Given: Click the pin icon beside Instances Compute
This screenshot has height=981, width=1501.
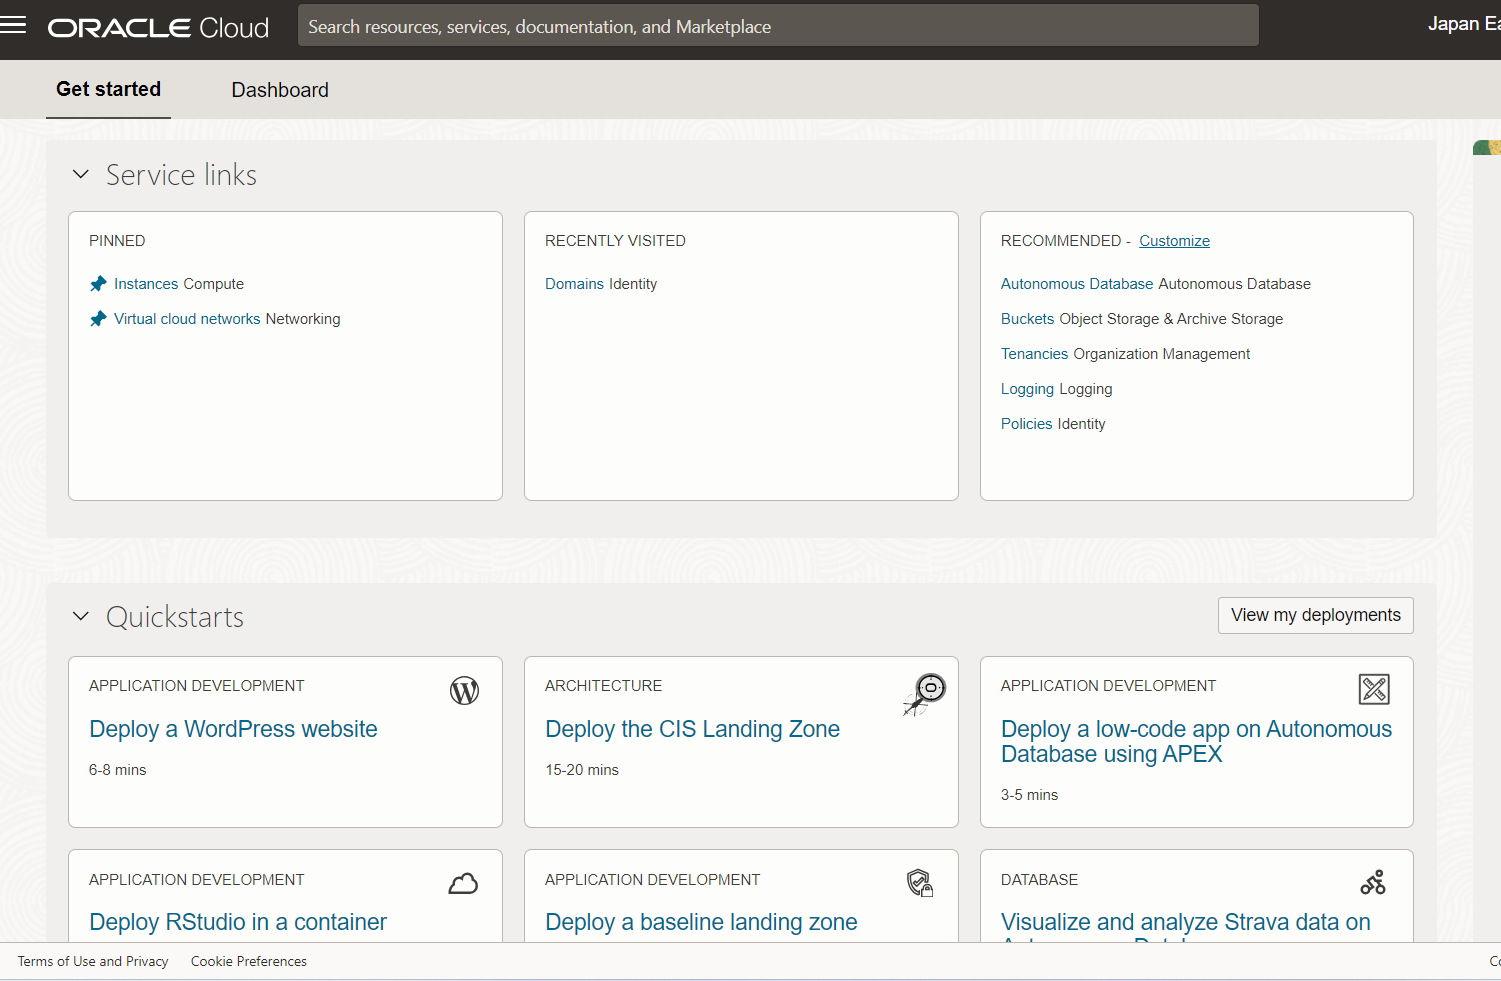Looking at the screenshot, I should (x=98, y=284).
